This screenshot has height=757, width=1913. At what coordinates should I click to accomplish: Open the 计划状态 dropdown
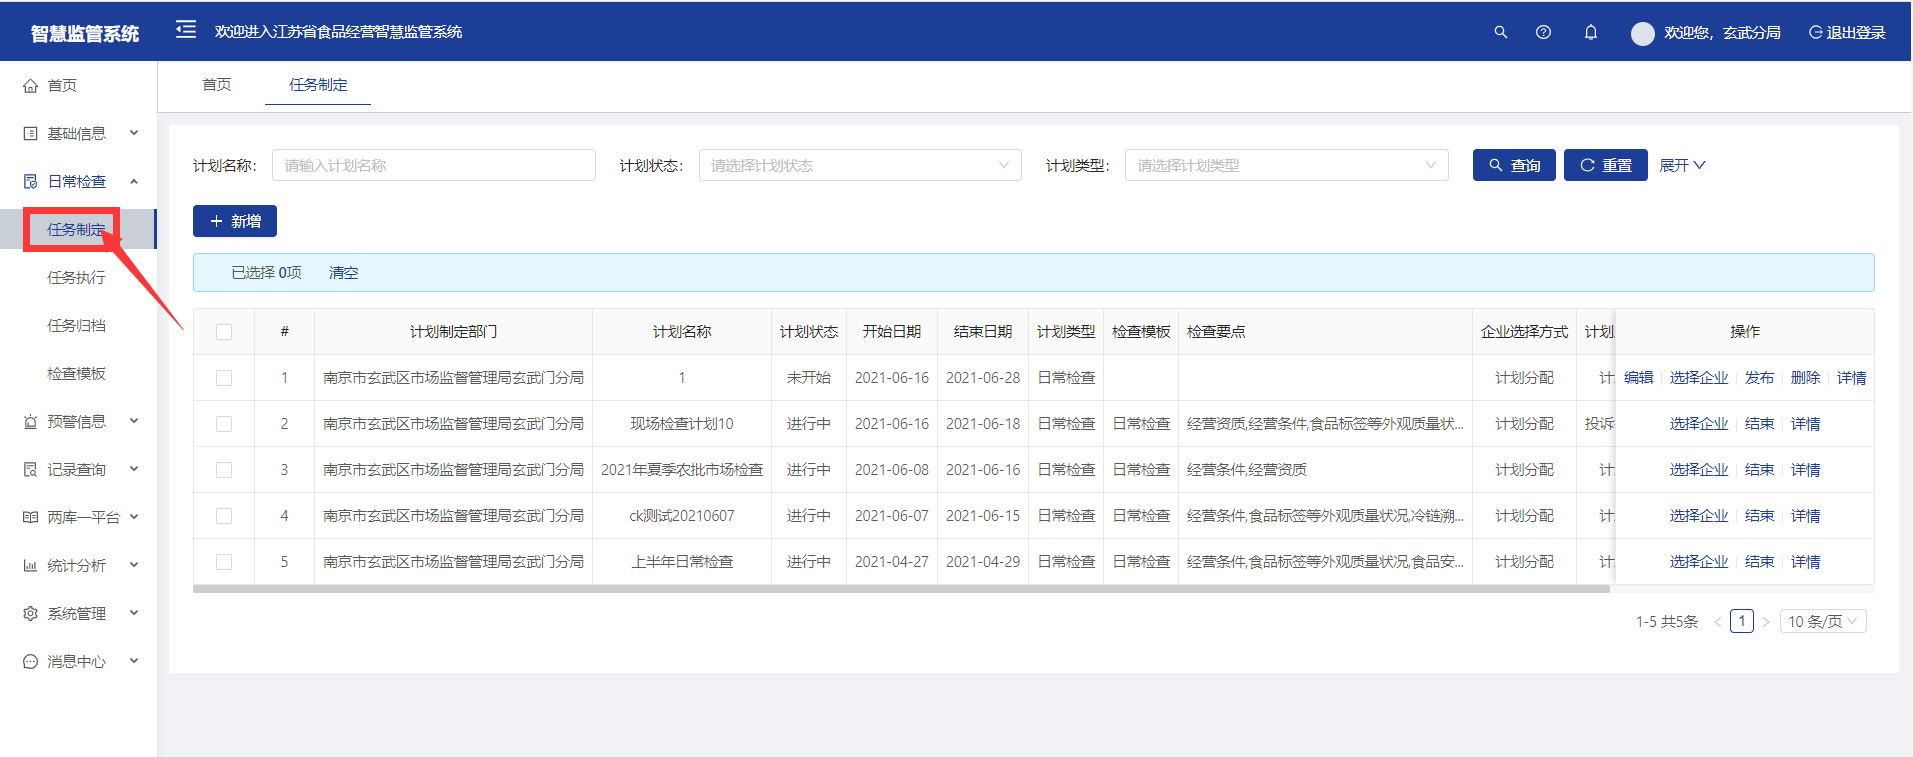coord(859,166)
